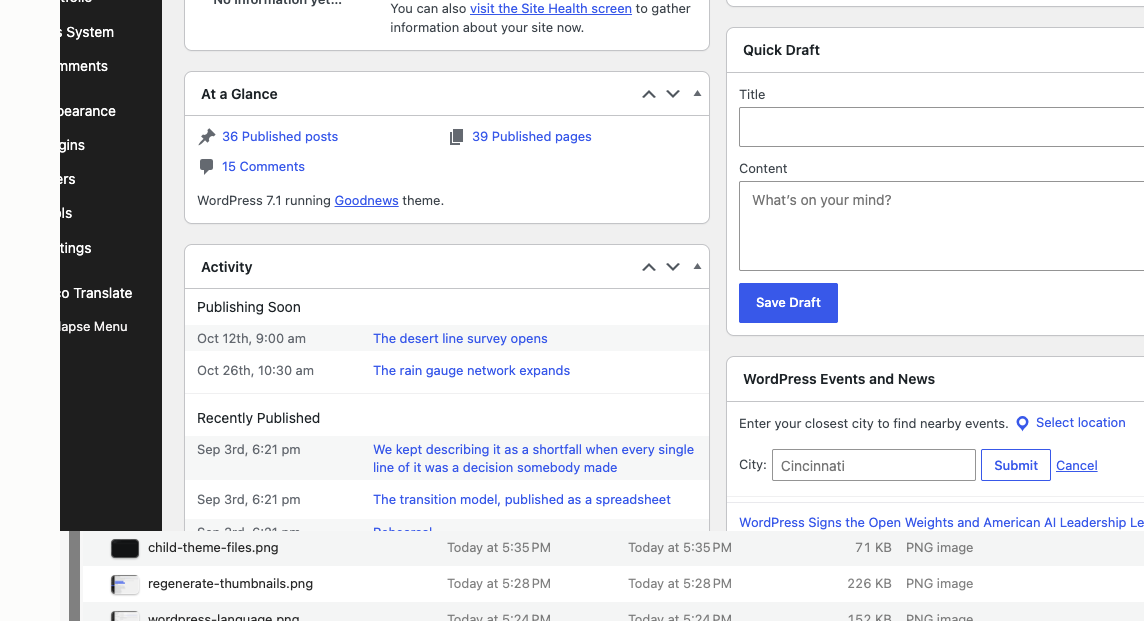
Task: Click the 71 KB size cell in Finder
Action: pos(873,548)
